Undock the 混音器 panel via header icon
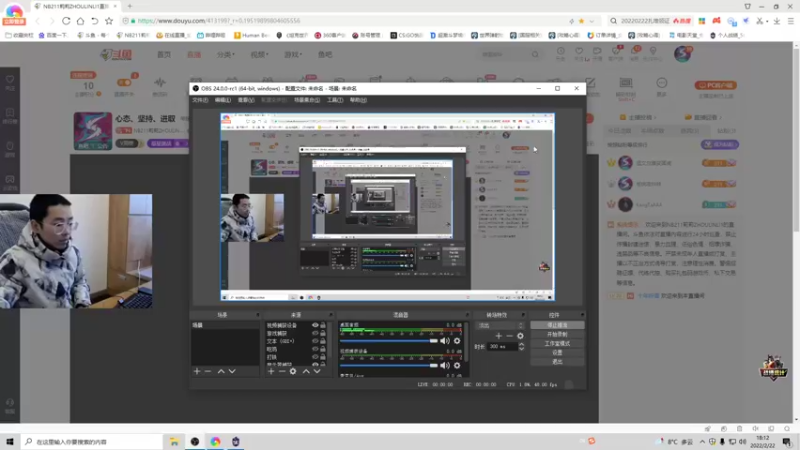Viewport: 800px width, 450px height. pos(466,315)
